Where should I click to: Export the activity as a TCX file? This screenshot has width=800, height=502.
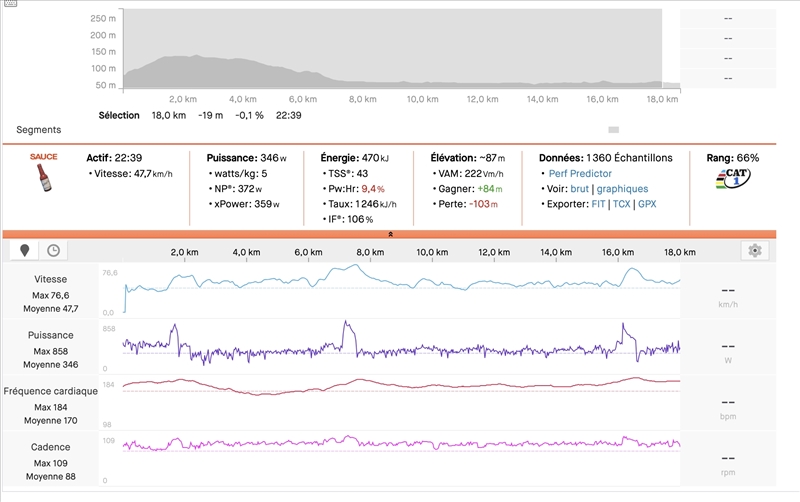[x=622, y=204]
